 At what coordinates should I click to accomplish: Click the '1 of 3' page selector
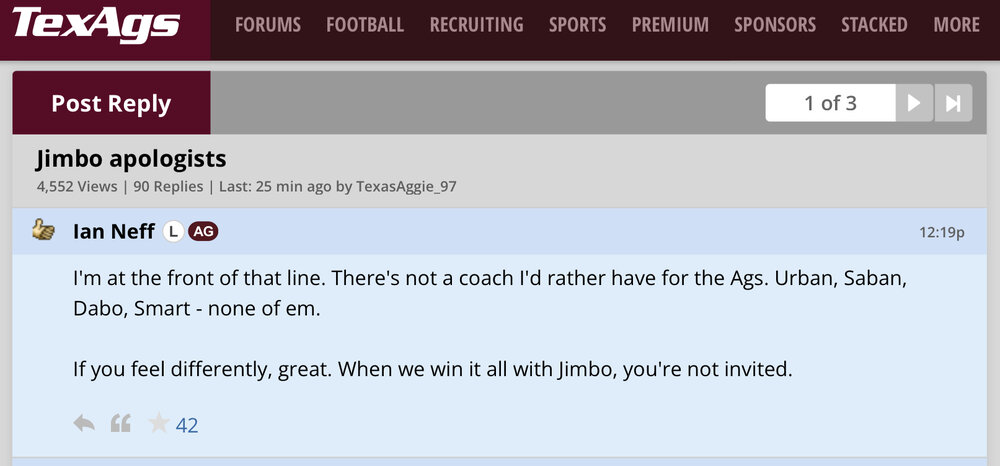[x=830, y=103]
